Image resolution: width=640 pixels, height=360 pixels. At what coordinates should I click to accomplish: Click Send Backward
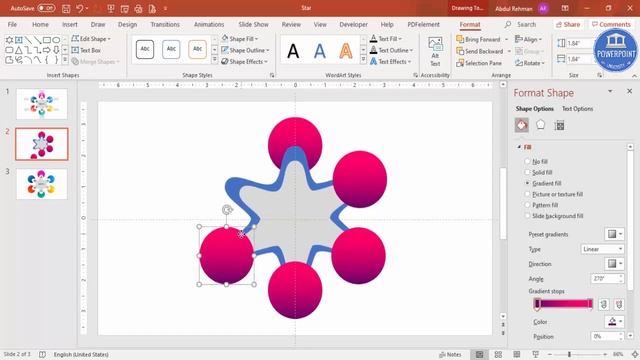[x=480, y=51]
